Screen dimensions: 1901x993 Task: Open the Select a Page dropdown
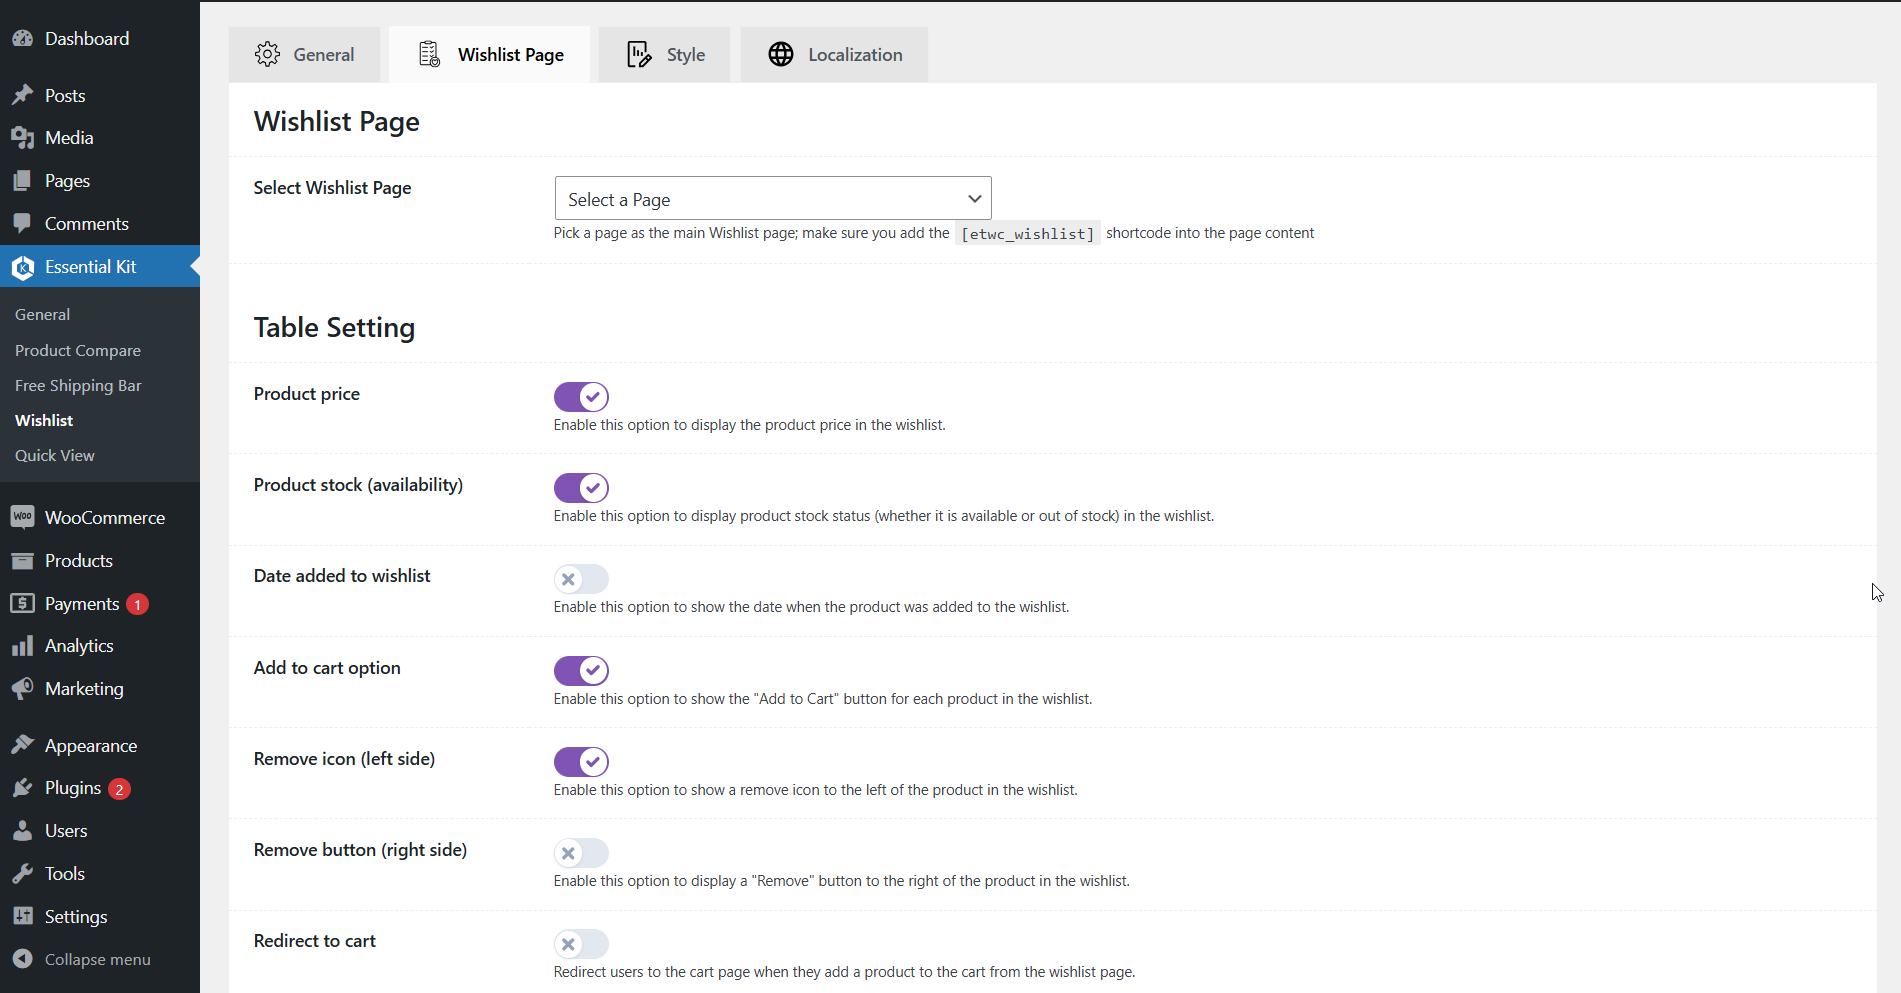click(x=772, y=199)
